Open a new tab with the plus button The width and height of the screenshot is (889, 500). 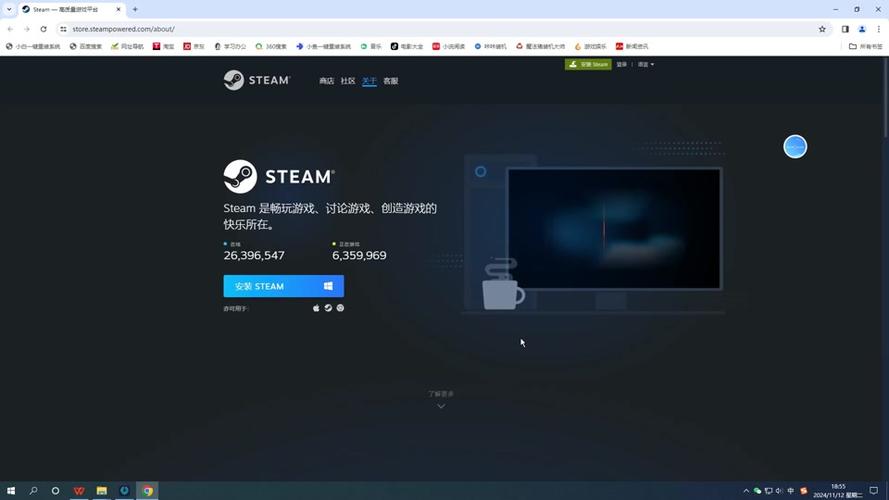[x=135, y=10]
